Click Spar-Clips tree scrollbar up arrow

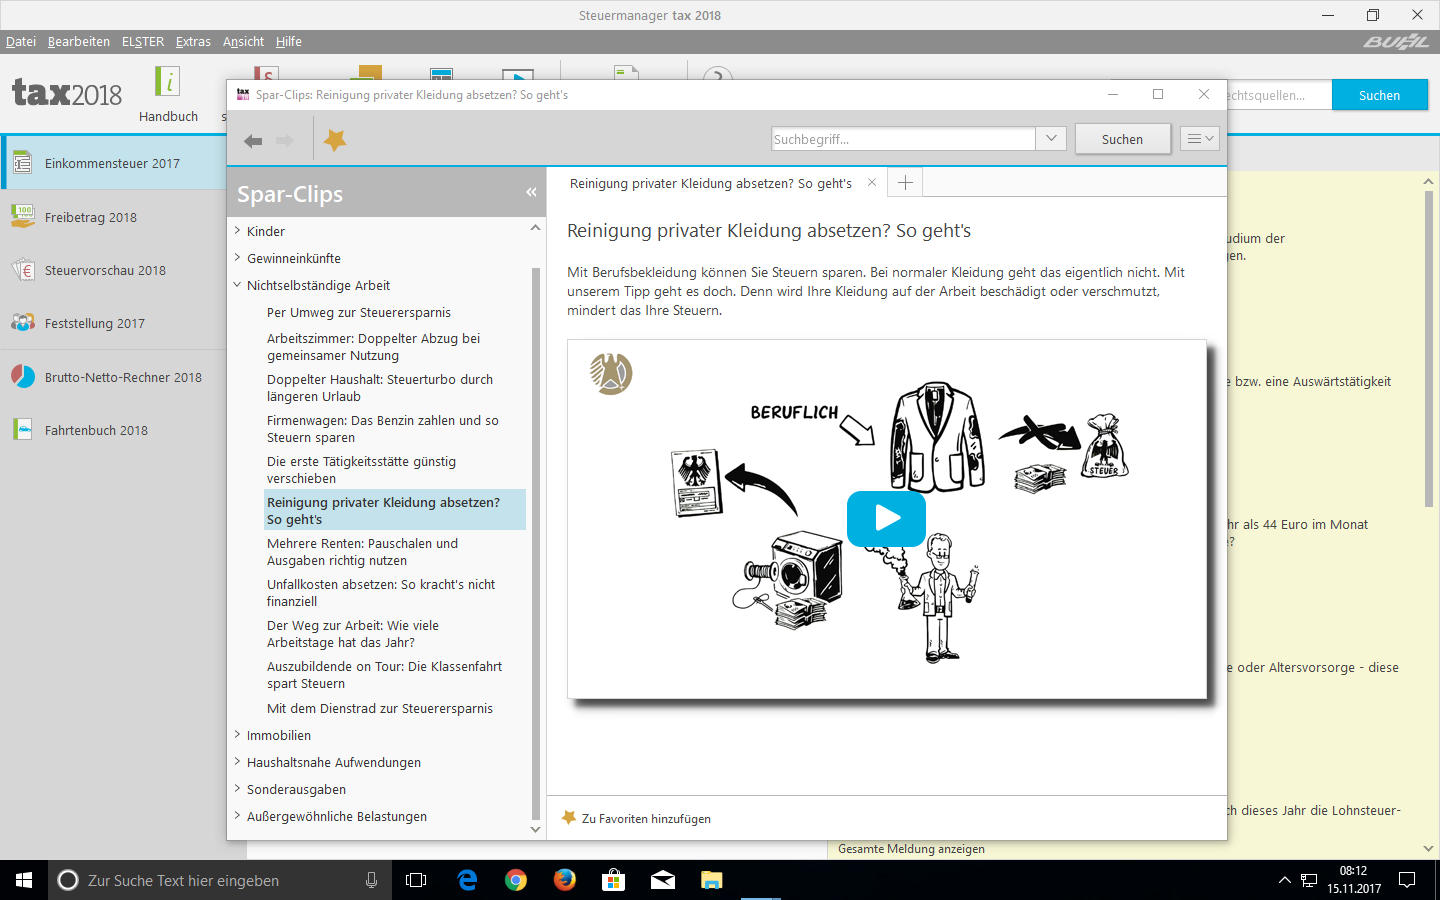tap(536, 229)
